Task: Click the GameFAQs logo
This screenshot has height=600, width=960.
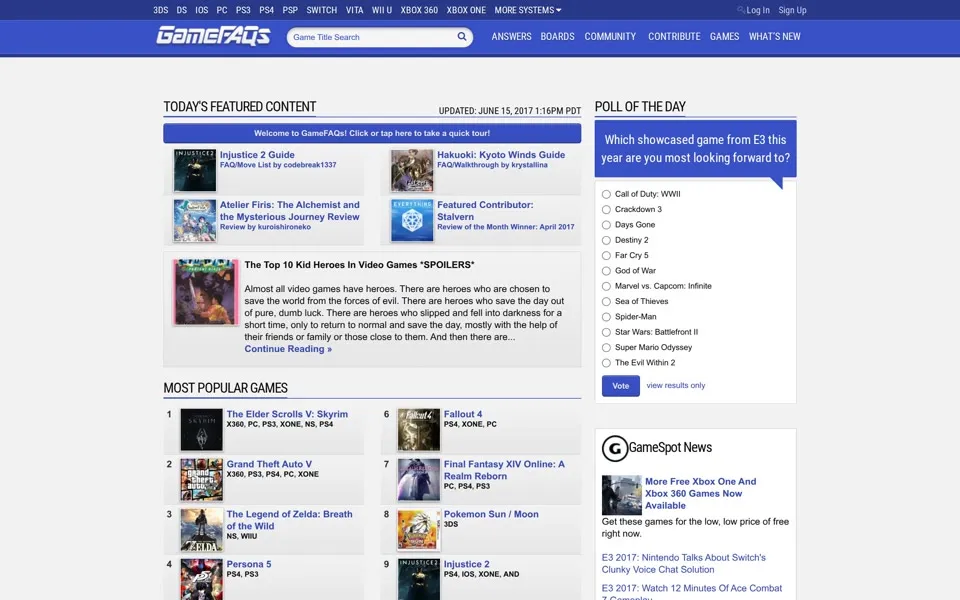Action: [x=213, y=36]
